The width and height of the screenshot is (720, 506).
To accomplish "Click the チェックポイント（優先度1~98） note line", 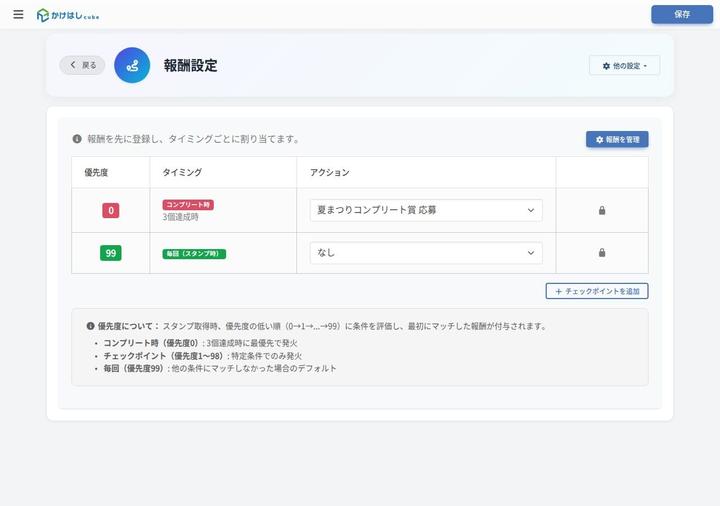I will (x=202, y=356).
